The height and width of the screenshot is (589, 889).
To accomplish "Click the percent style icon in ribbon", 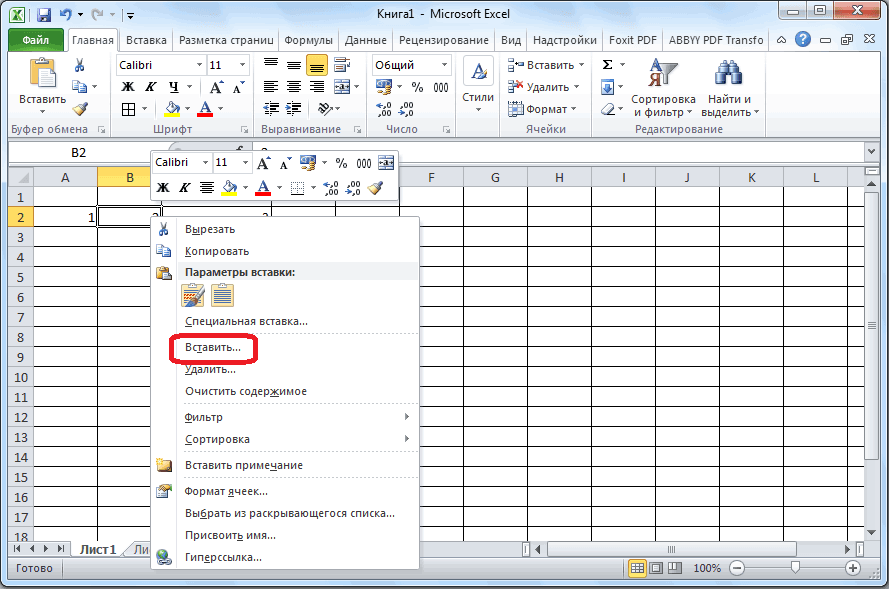I will (x=416, y=87).
